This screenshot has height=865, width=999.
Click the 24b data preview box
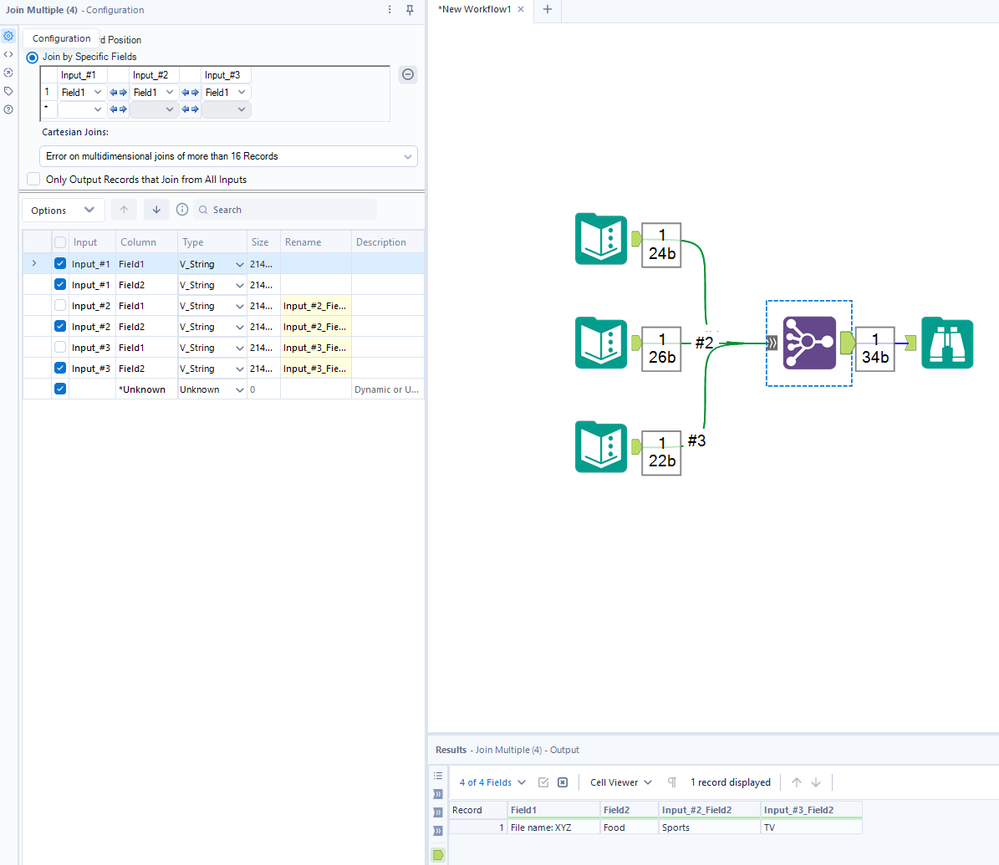point(661,245)
